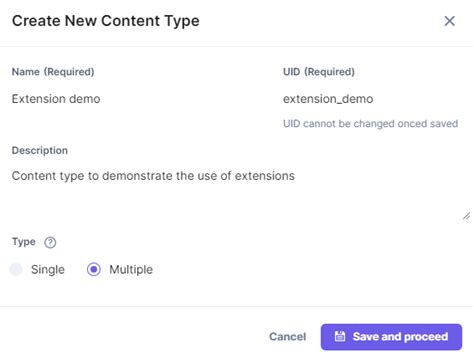Image resolution: width=474 pixels, height=363 pixels.
Task: Close the Create New Content Type dialog
Action: pyautogui.click(x=449, y=21)
